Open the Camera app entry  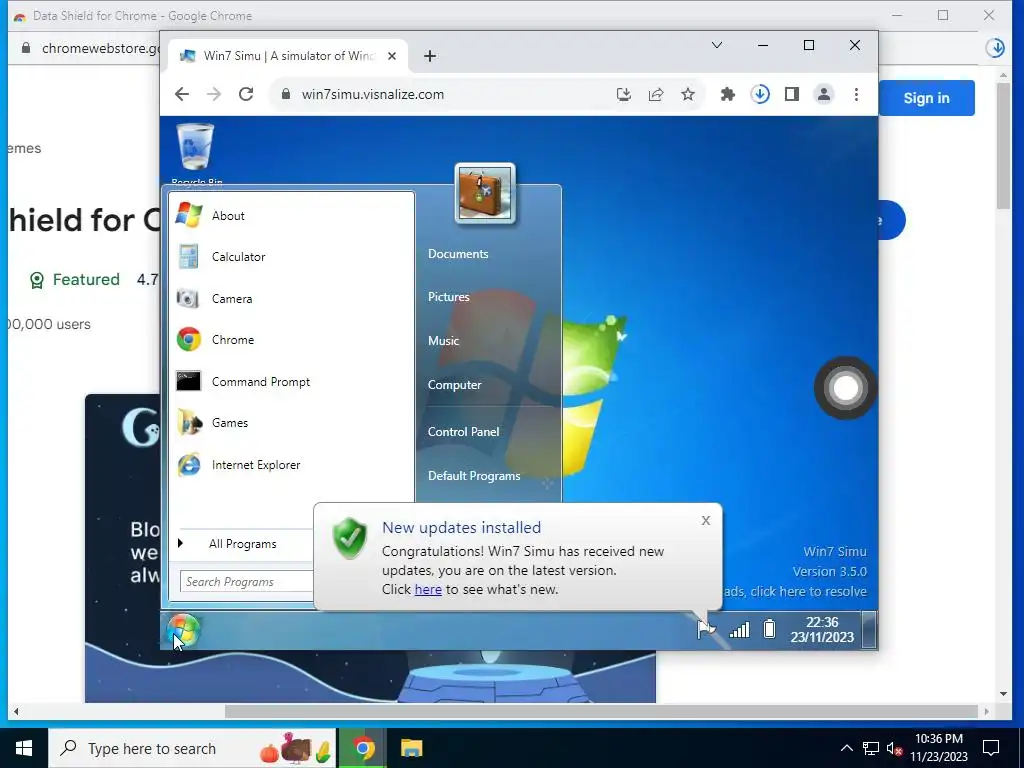click(x=232, y=298)
